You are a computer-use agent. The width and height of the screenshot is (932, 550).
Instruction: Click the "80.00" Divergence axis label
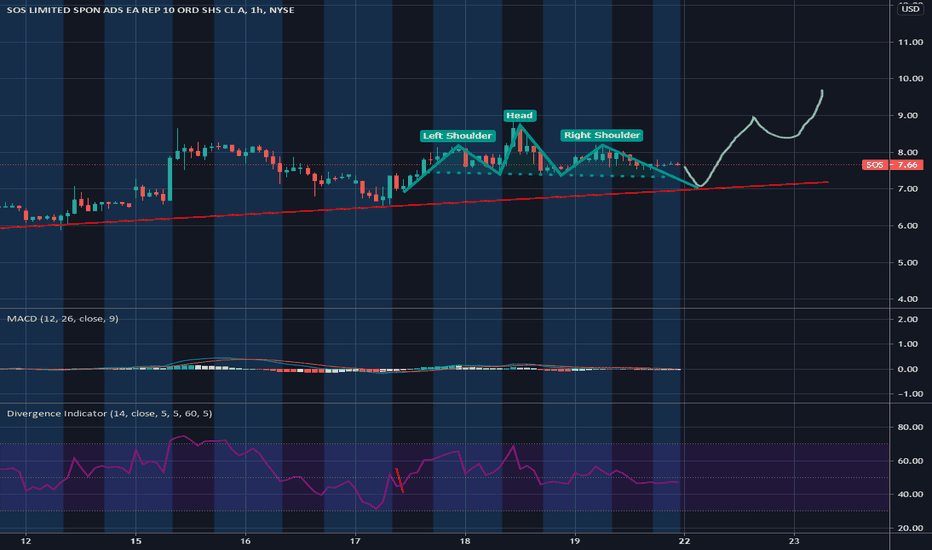(910, 427)
